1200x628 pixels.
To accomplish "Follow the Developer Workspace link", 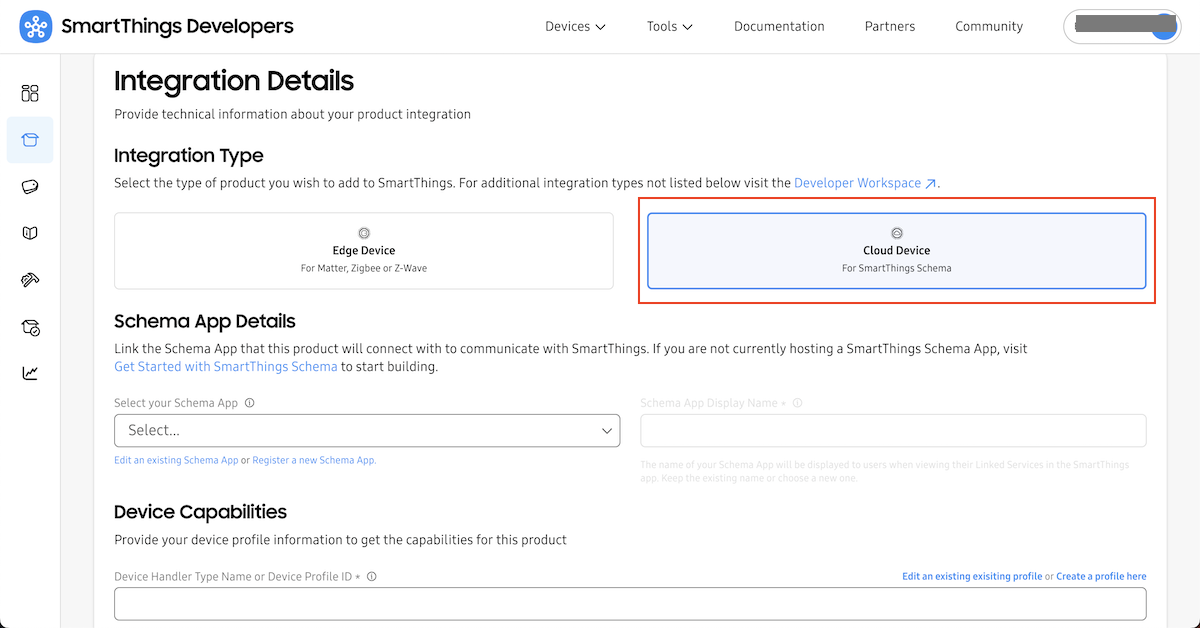I will tap(857, 184).
